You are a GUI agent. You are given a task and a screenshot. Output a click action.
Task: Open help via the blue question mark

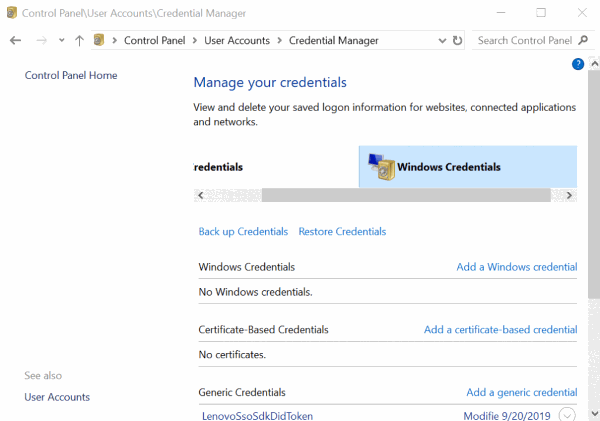click(578, 64)
